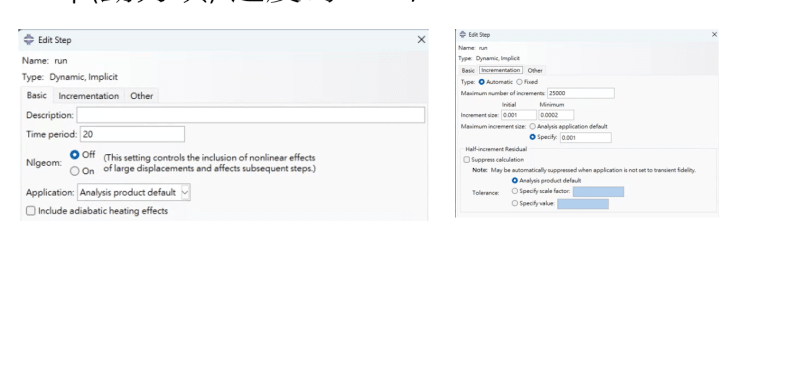Click the Specify value tolerance field
Viewport: 800px width, 371px height.
(583, 204)
